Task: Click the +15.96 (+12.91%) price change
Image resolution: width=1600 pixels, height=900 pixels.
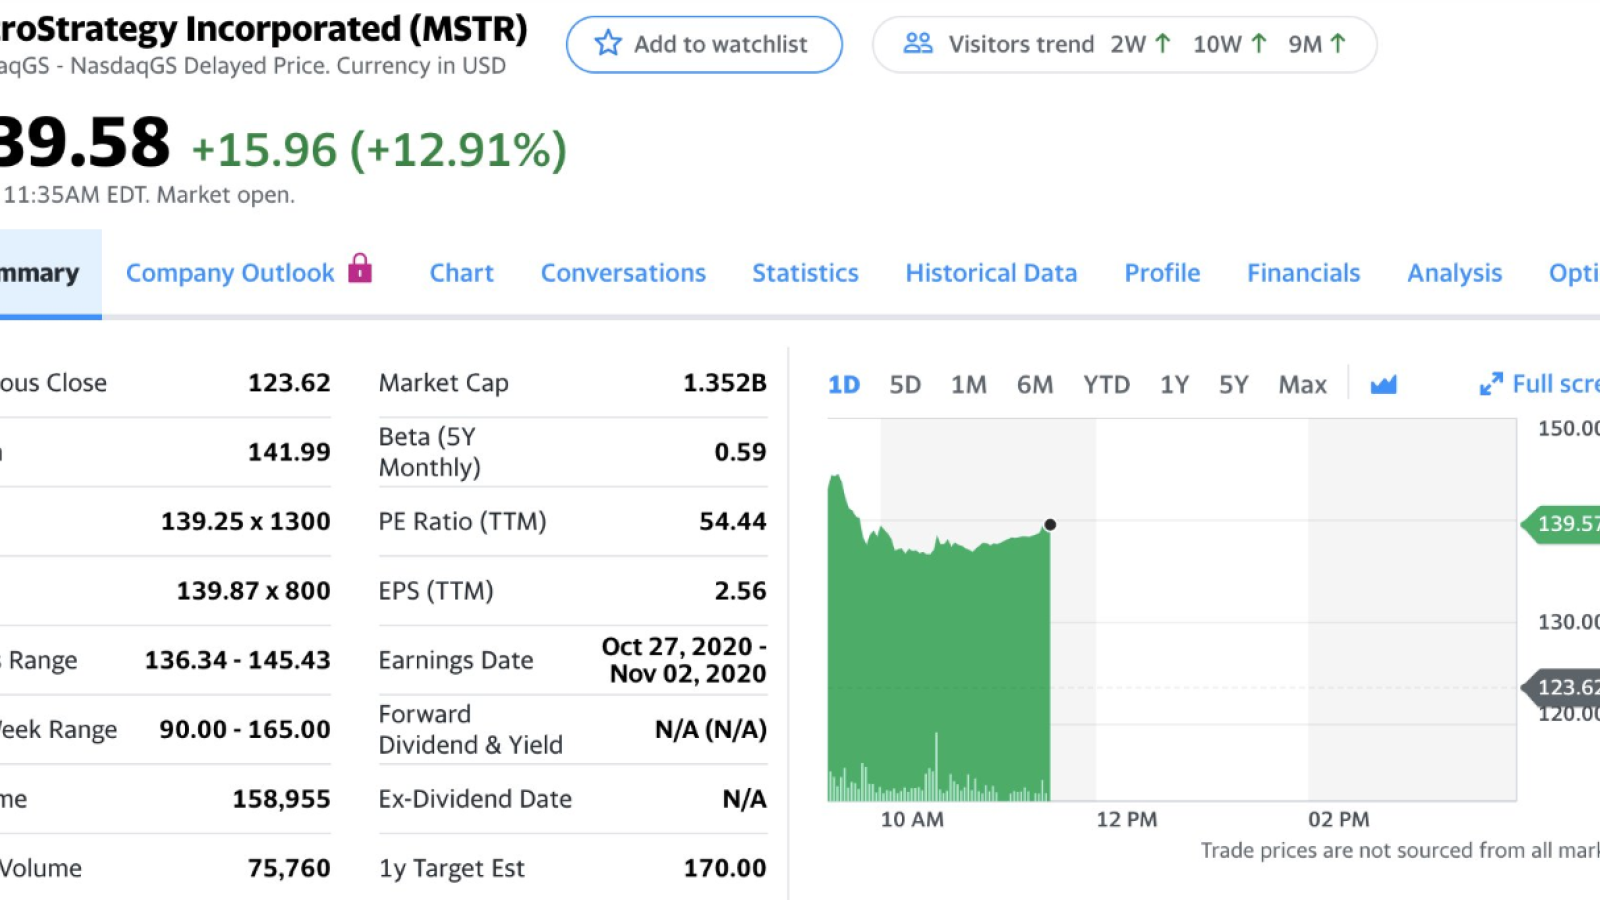Action: [379, 150]
